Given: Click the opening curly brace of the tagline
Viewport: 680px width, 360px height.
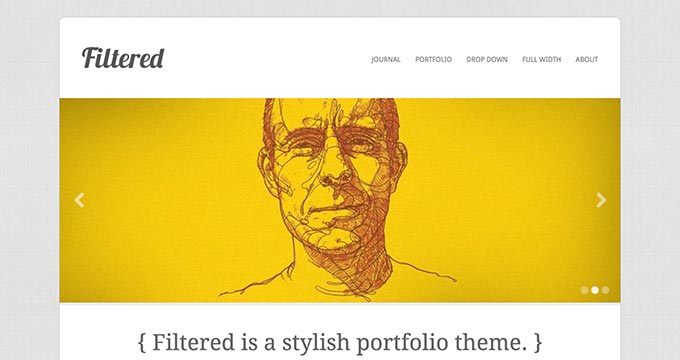Looking at the screenshot, I should (142, 343).
